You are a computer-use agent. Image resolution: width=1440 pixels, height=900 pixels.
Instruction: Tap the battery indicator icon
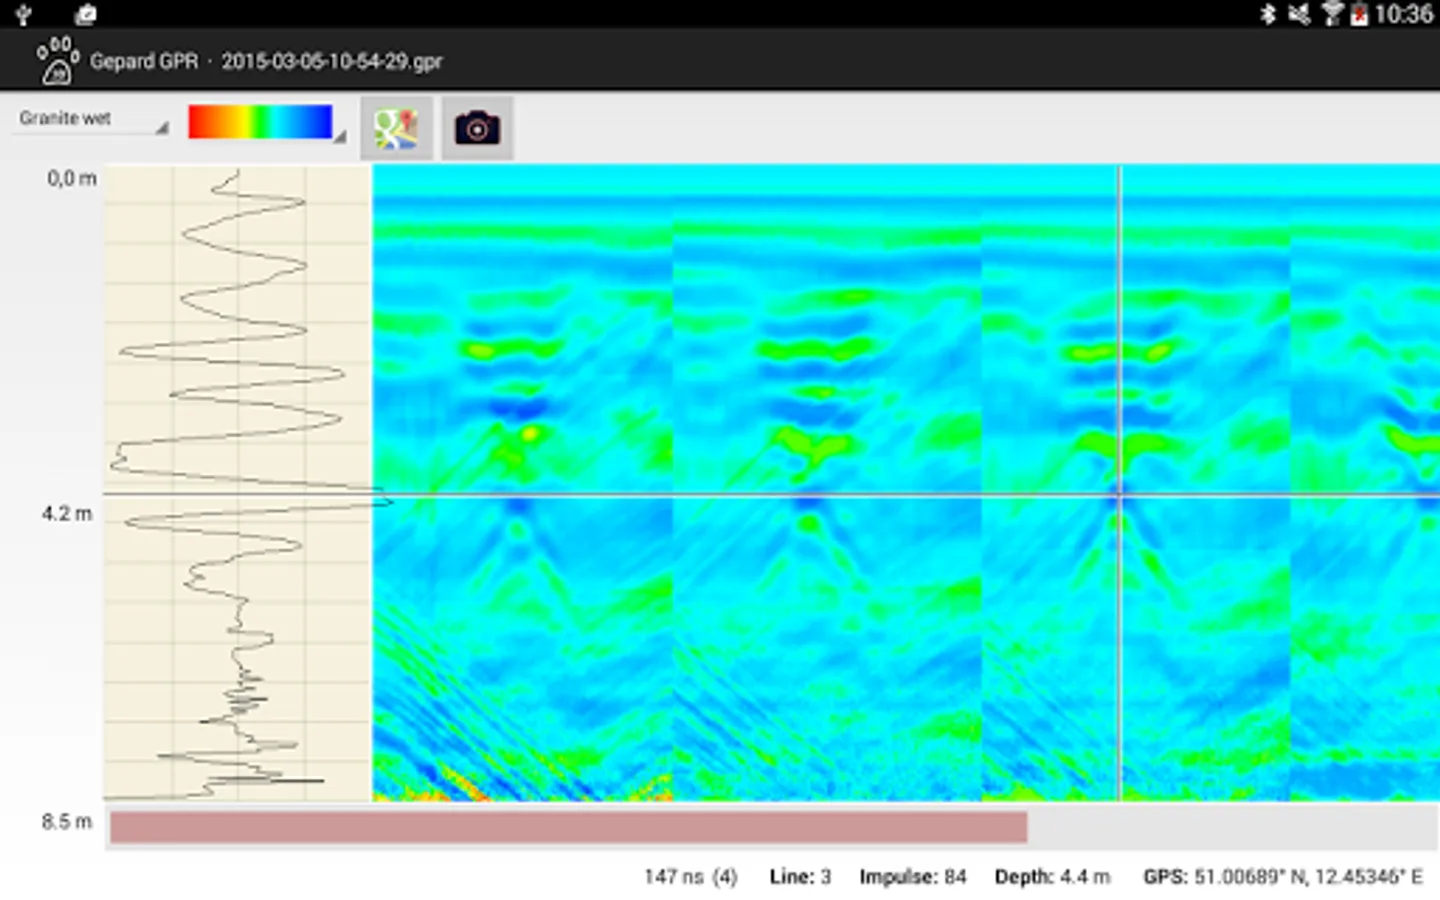(1359, 14)
